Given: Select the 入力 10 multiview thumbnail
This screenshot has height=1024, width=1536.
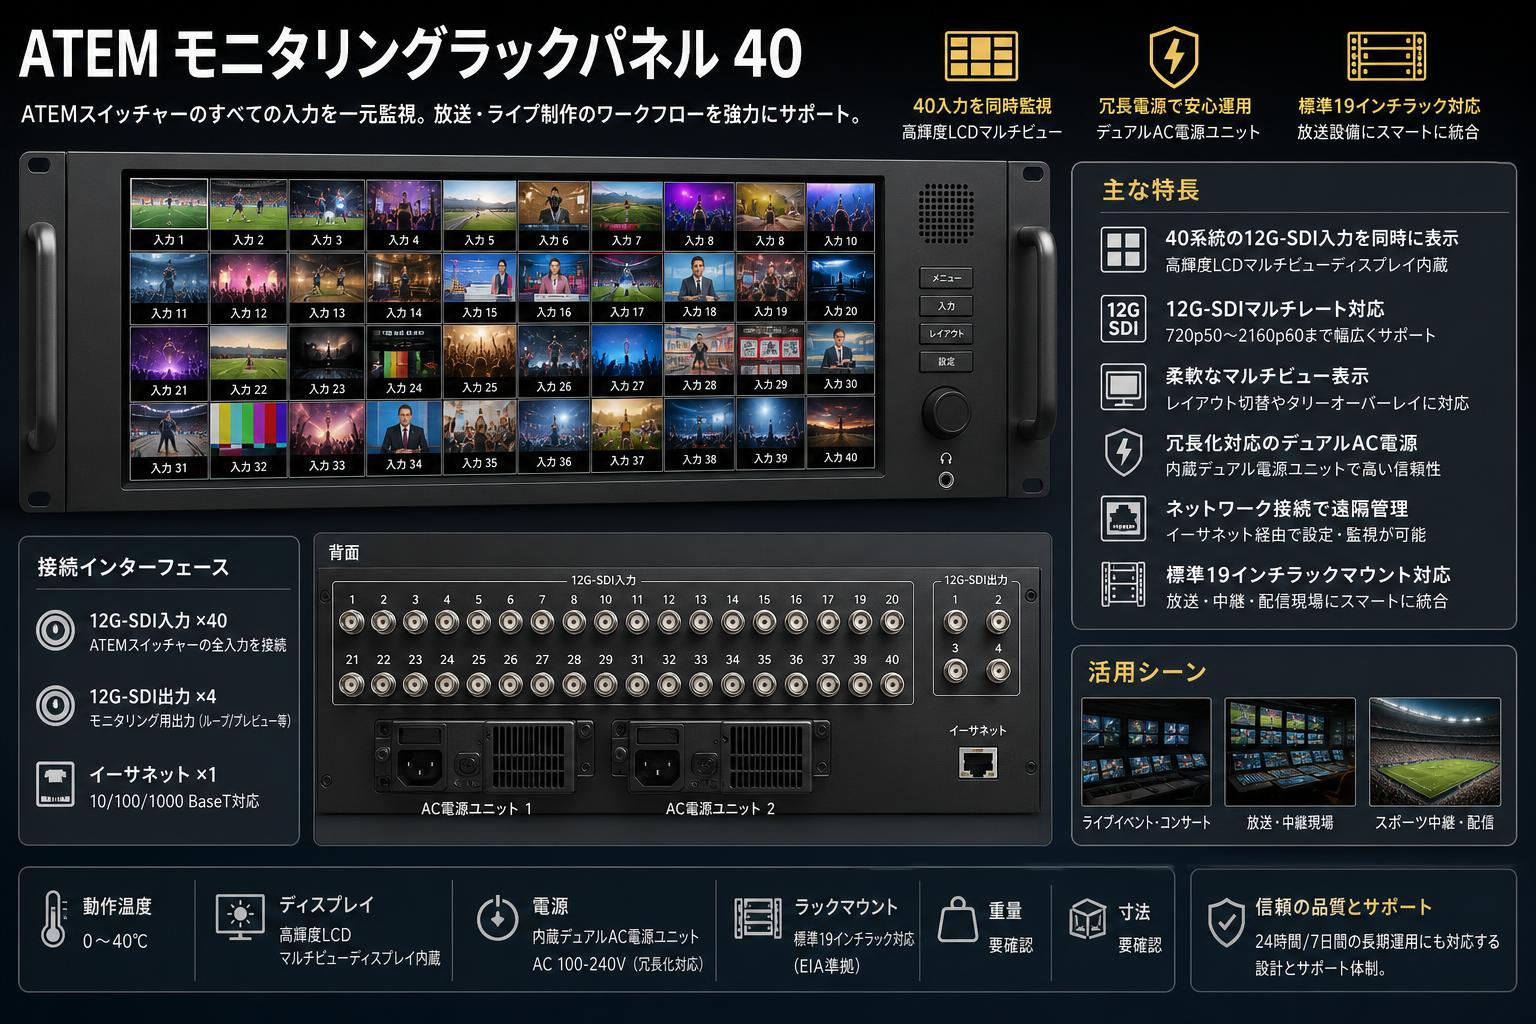Looking at the screenshot, I should (840, 214).
